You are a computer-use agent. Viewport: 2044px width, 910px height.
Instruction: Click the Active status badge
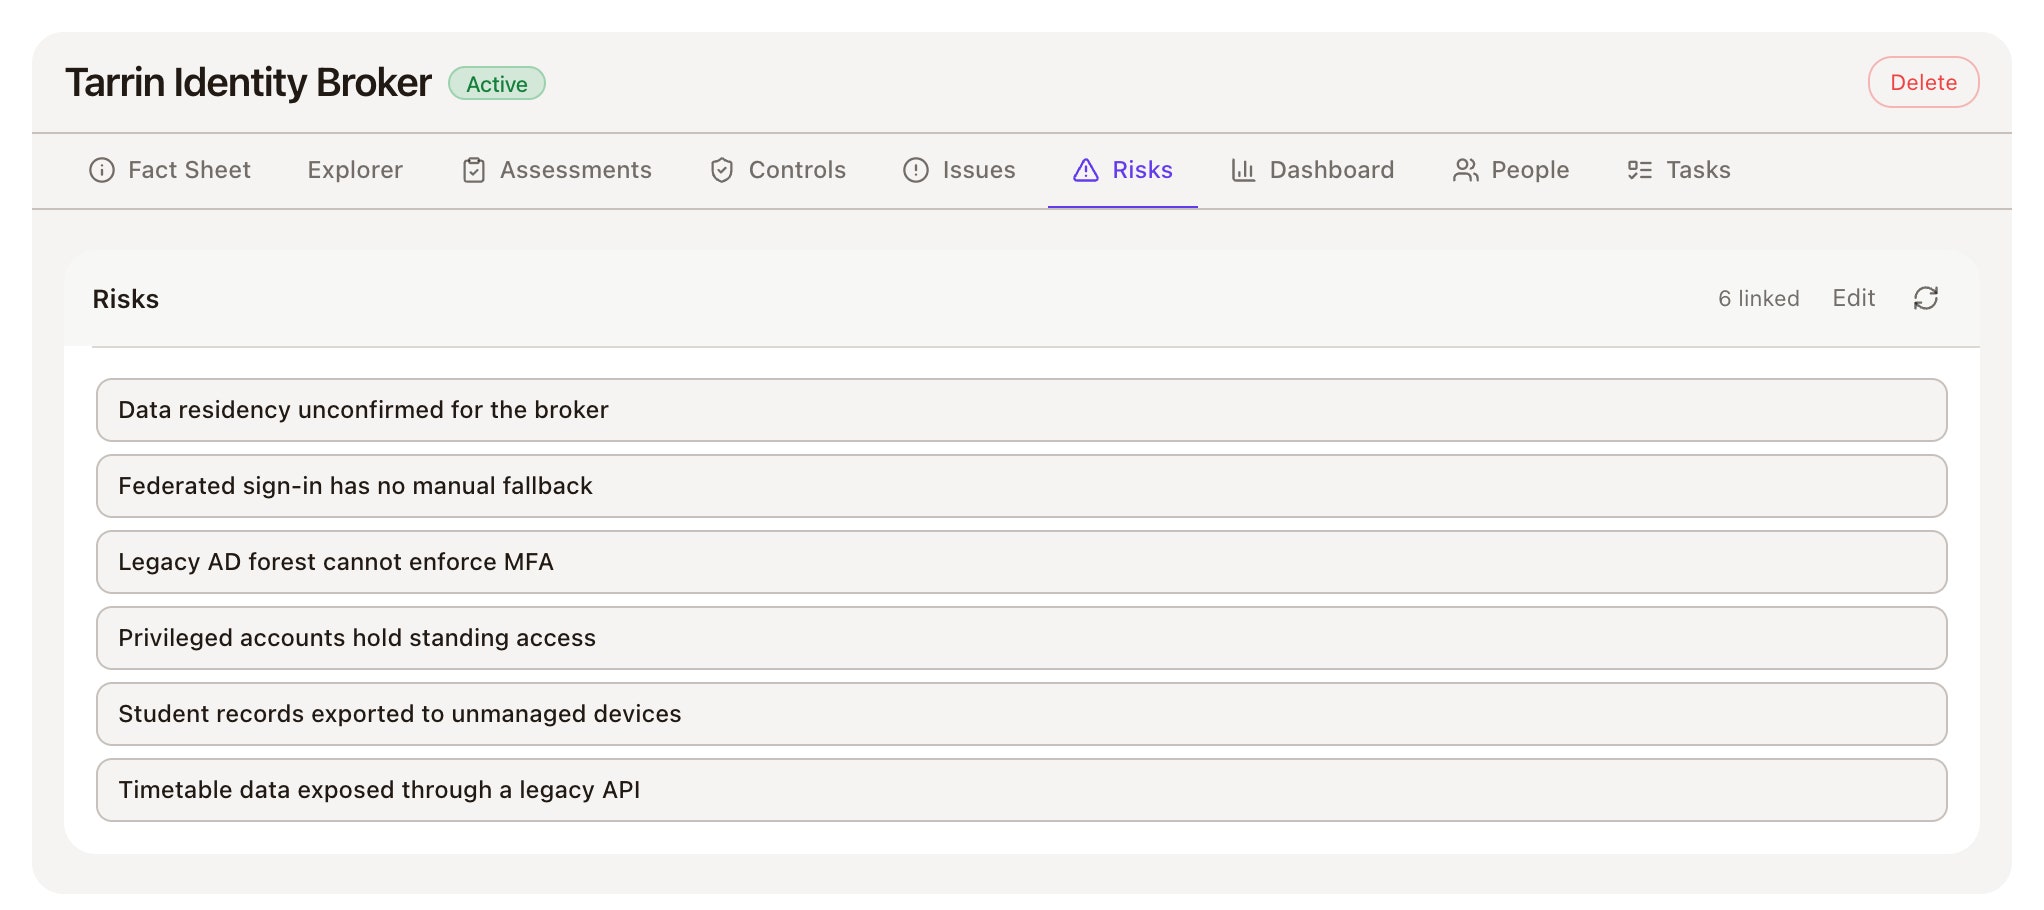click(496, 83)
